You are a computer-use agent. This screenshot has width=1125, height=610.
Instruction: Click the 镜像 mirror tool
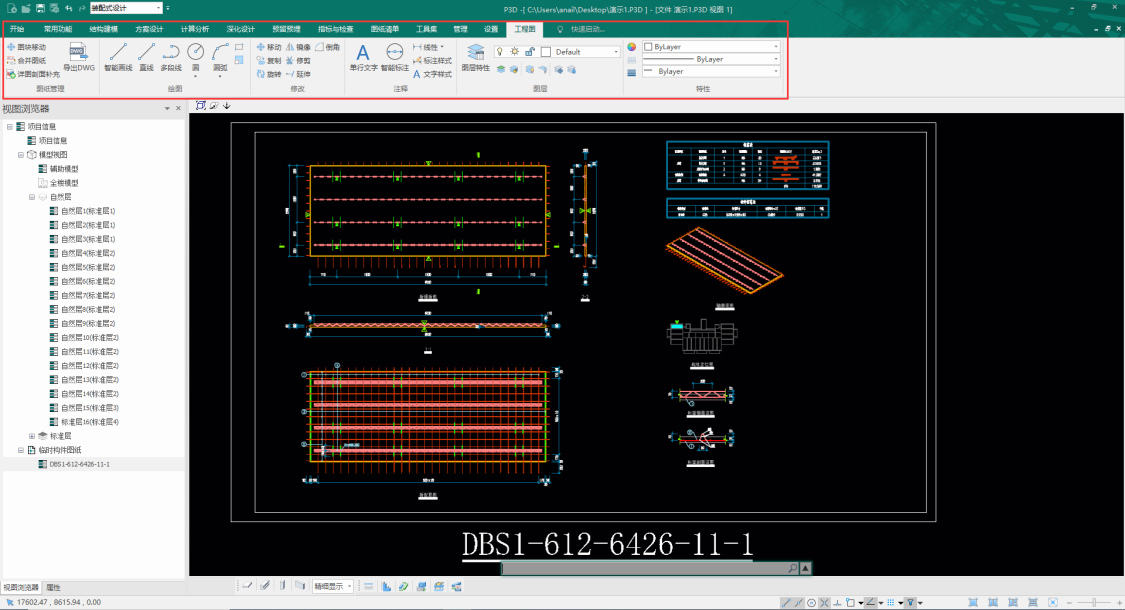(x=298, y=47)
